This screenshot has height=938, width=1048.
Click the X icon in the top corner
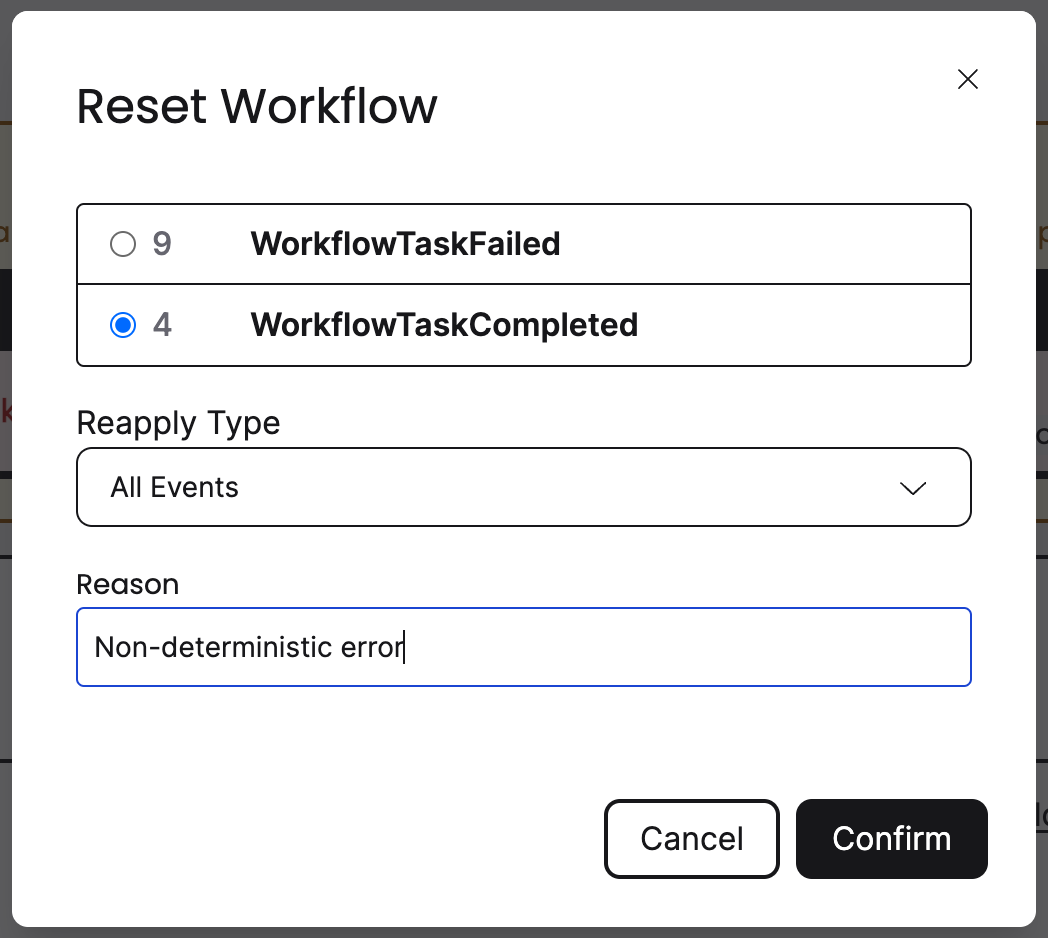(x=967, y=79)
